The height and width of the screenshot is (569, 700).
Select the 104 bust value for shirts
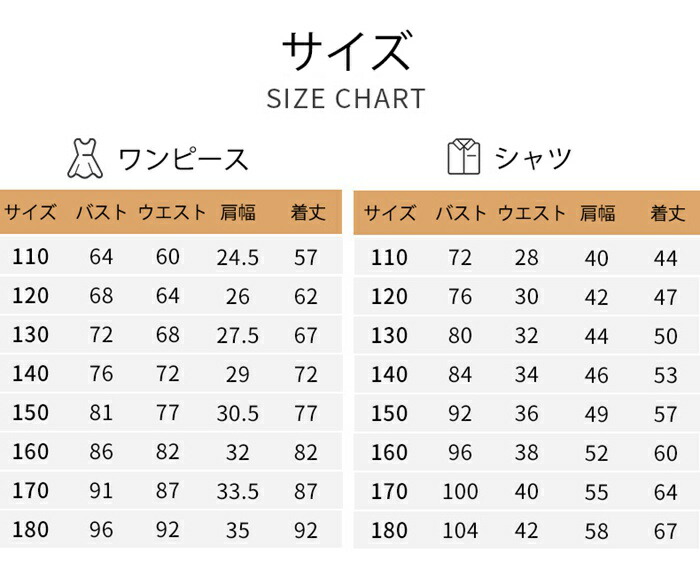(x=460, y=531)
